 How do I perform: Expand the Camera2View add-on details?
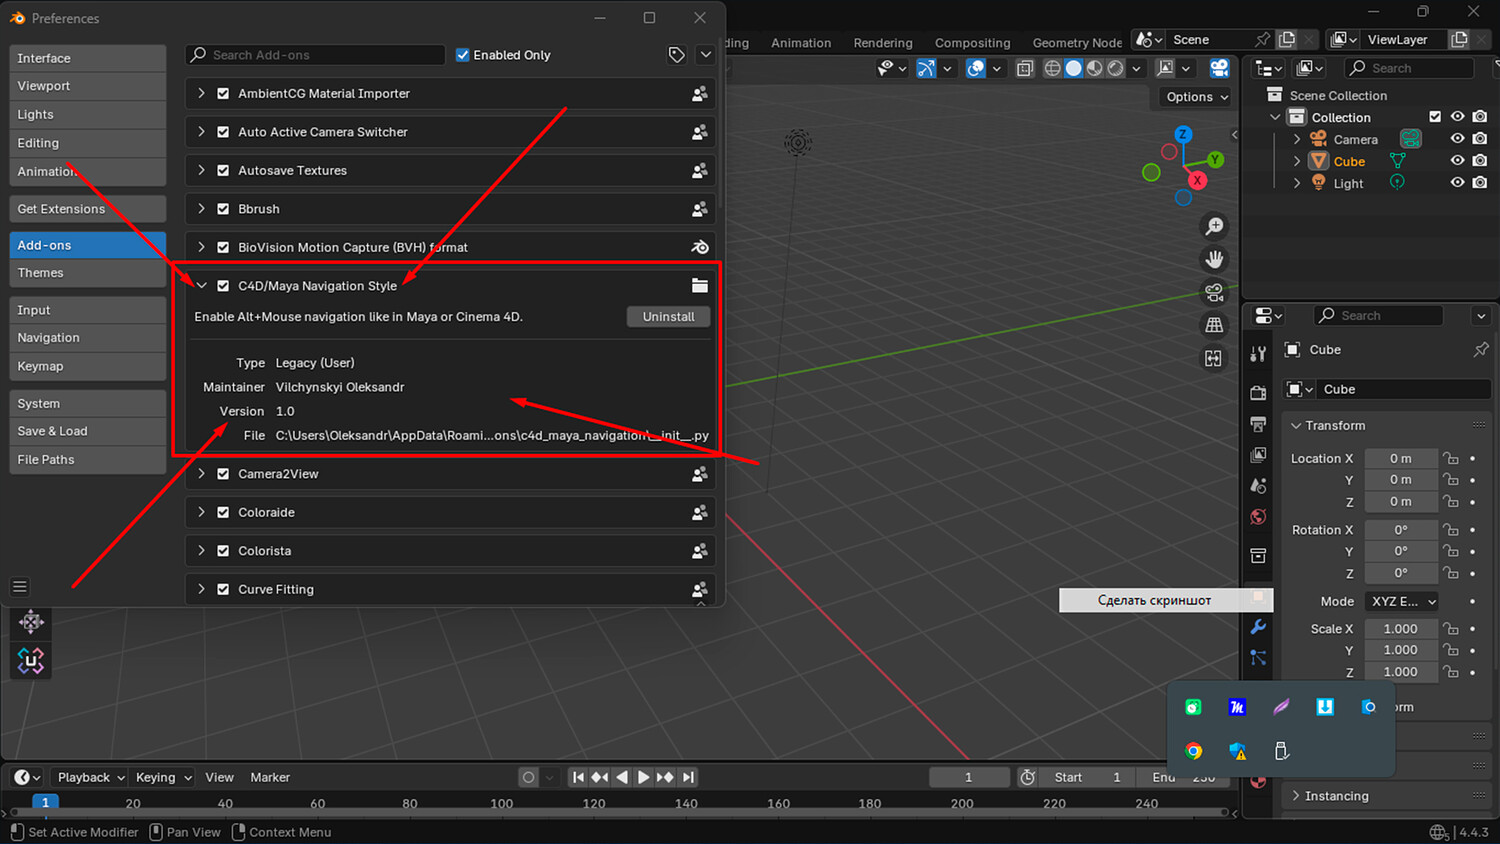tap(201, 474)
